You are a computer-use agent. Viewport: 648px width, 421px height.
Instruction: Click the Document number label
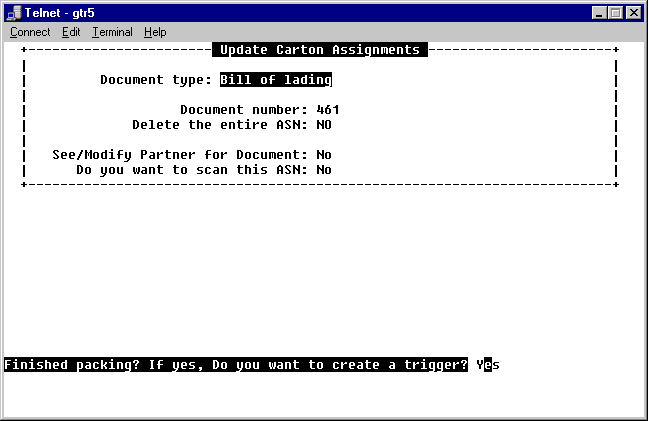point(243,110)
